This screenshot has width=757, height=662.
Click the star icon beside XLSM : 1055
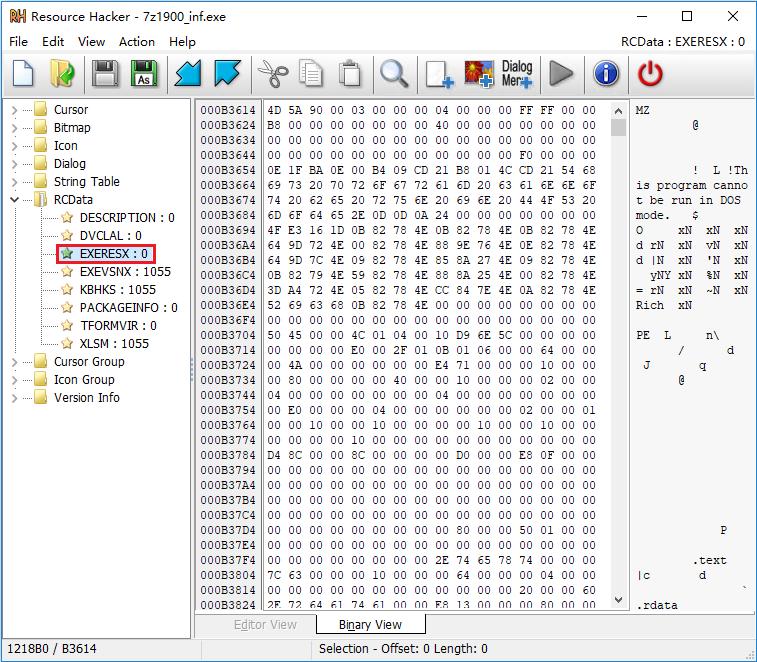pos(67,344)
